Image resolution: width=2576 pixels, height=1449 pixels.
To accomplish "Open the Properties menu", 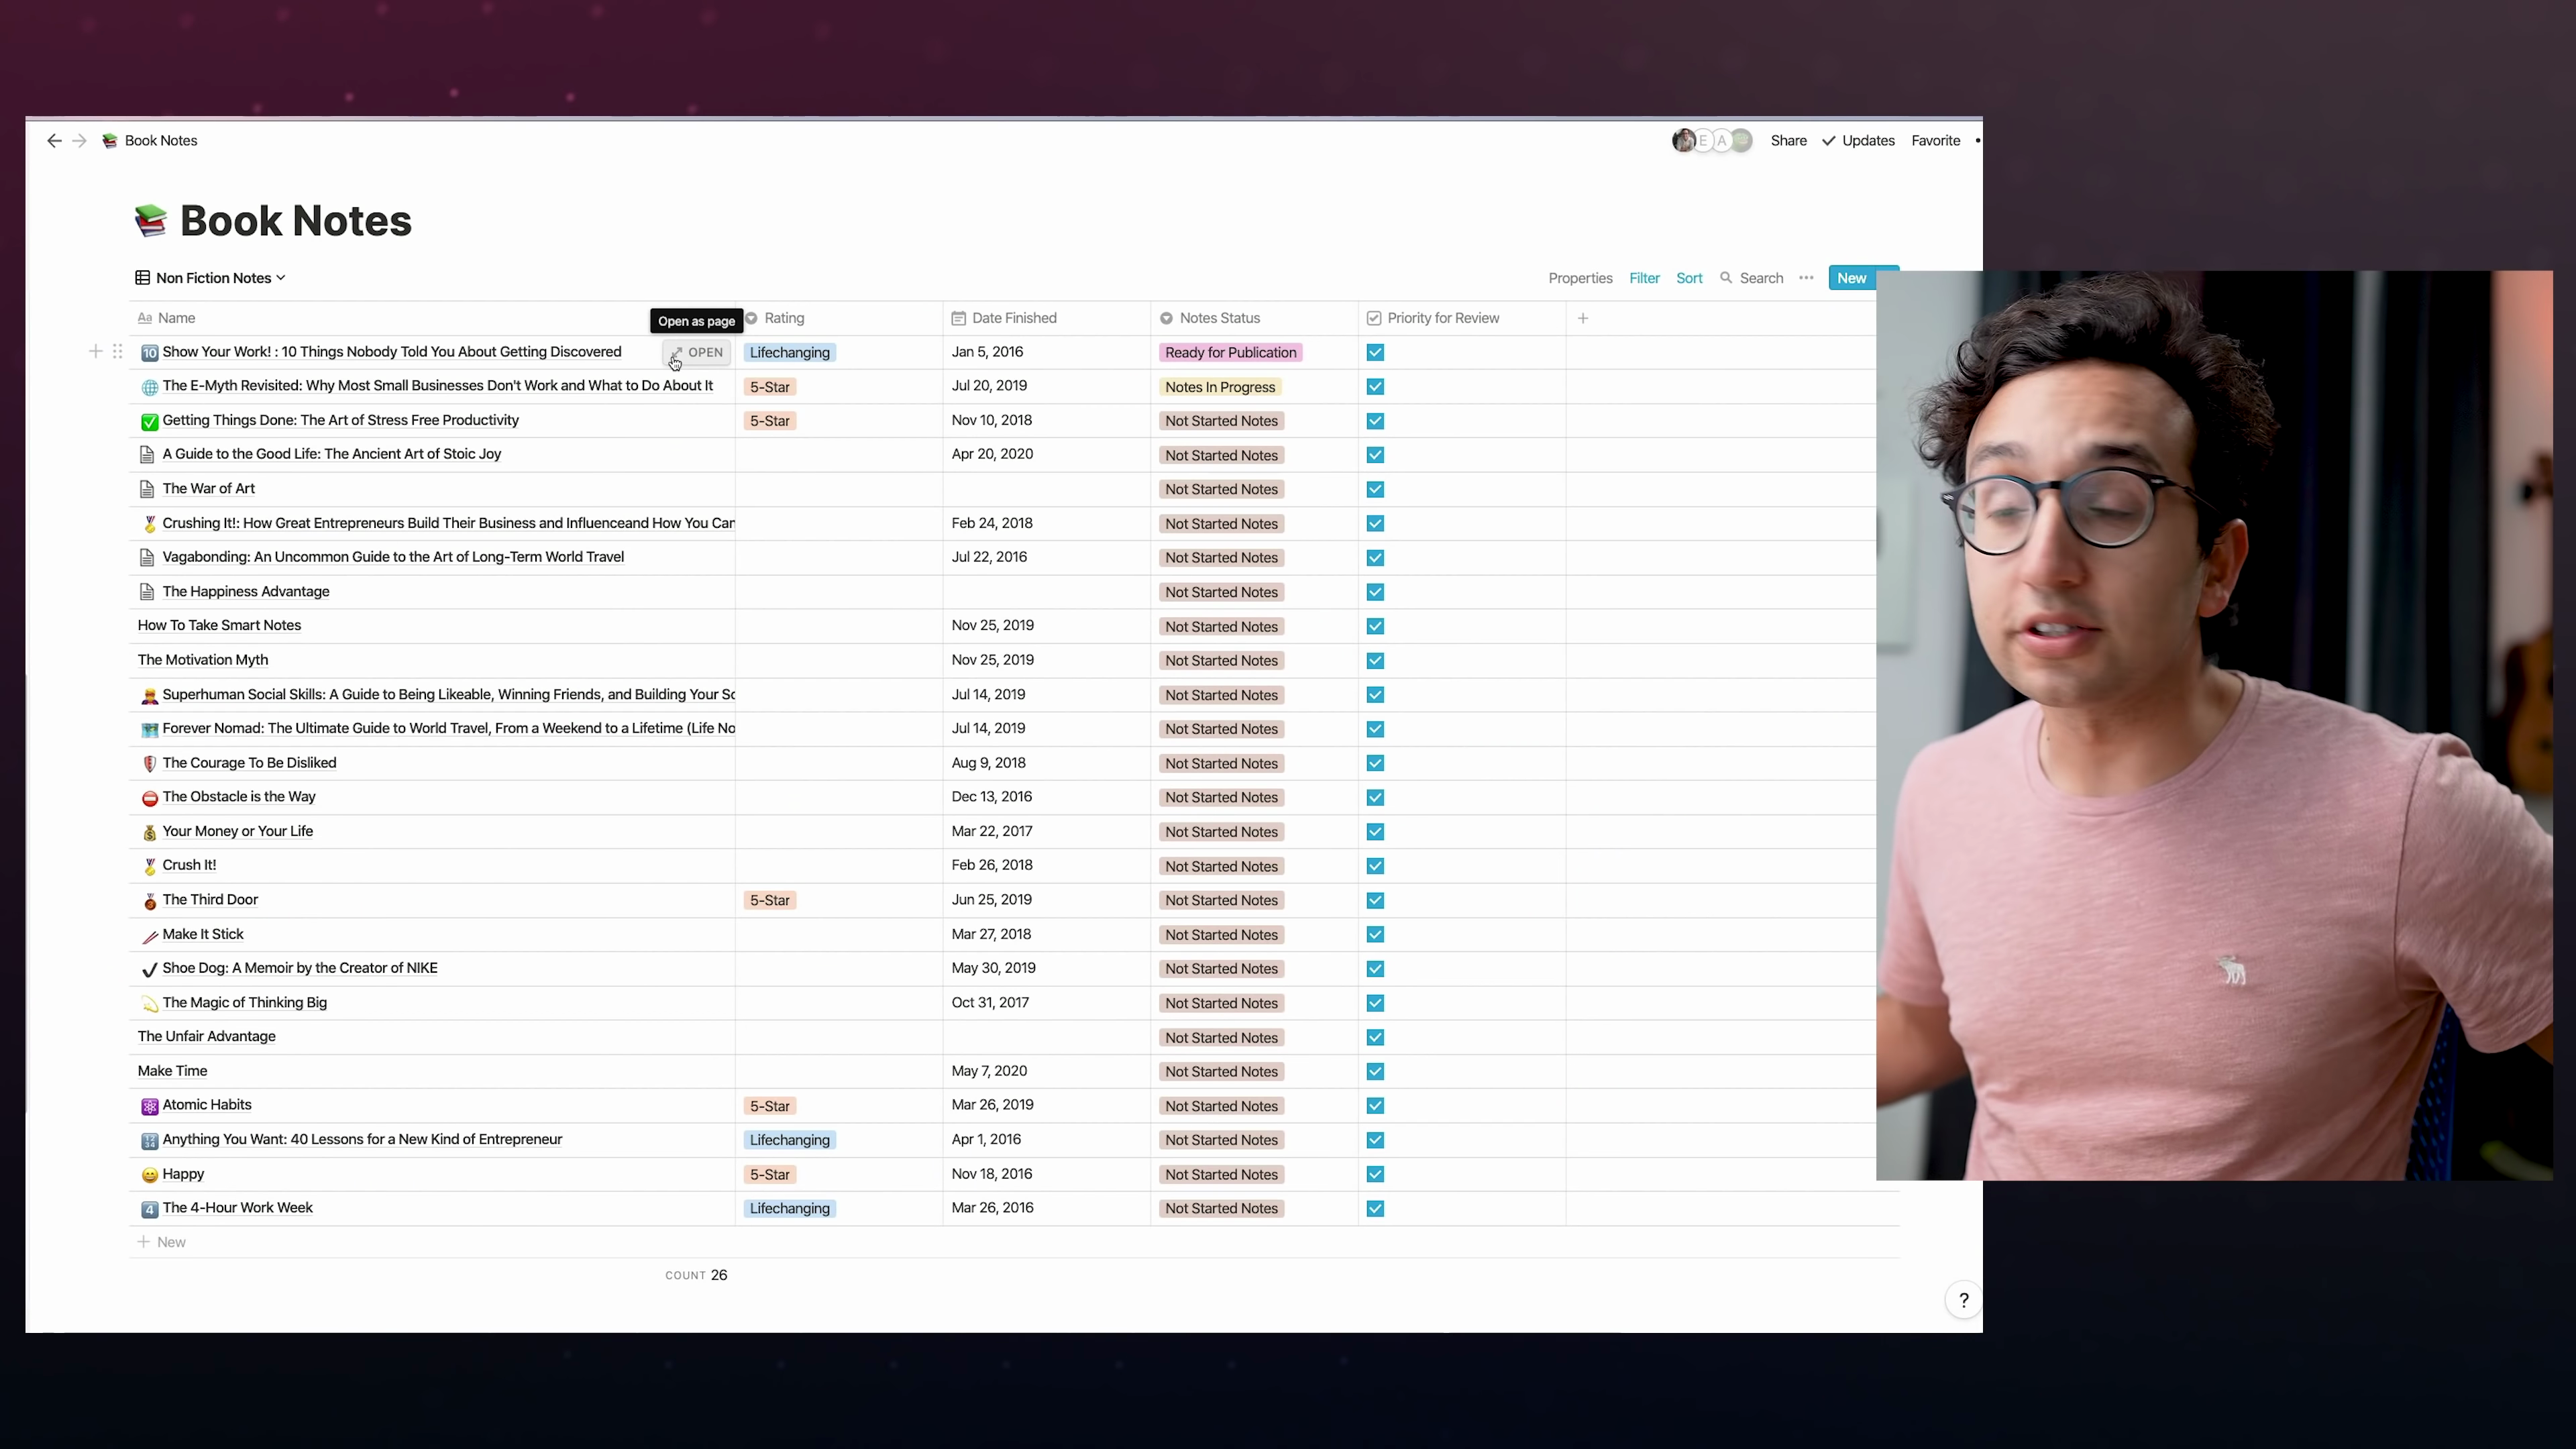I will (1580, 278).
